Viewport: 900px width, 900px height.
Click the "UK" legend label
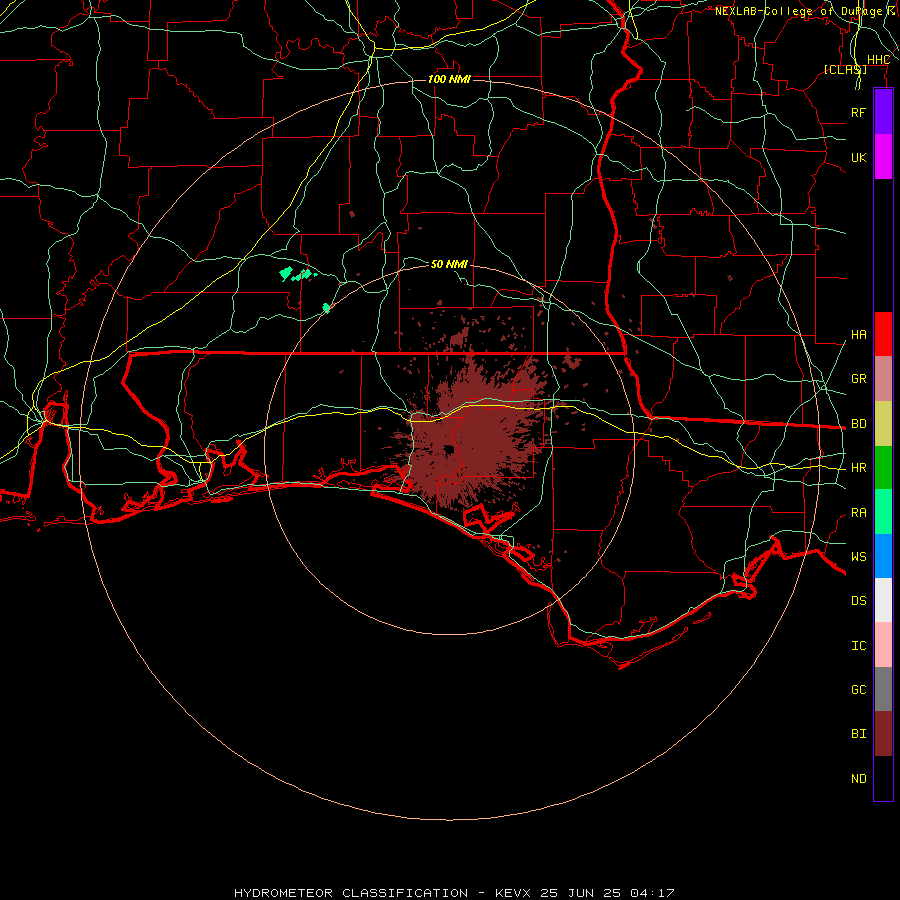(858, 157)
